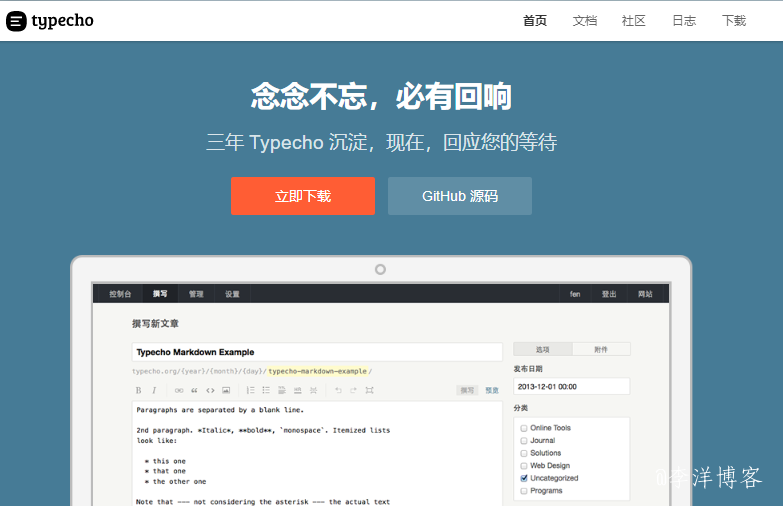Click the 发布日期 date input field
783x506 pixels.
[571, 386]
